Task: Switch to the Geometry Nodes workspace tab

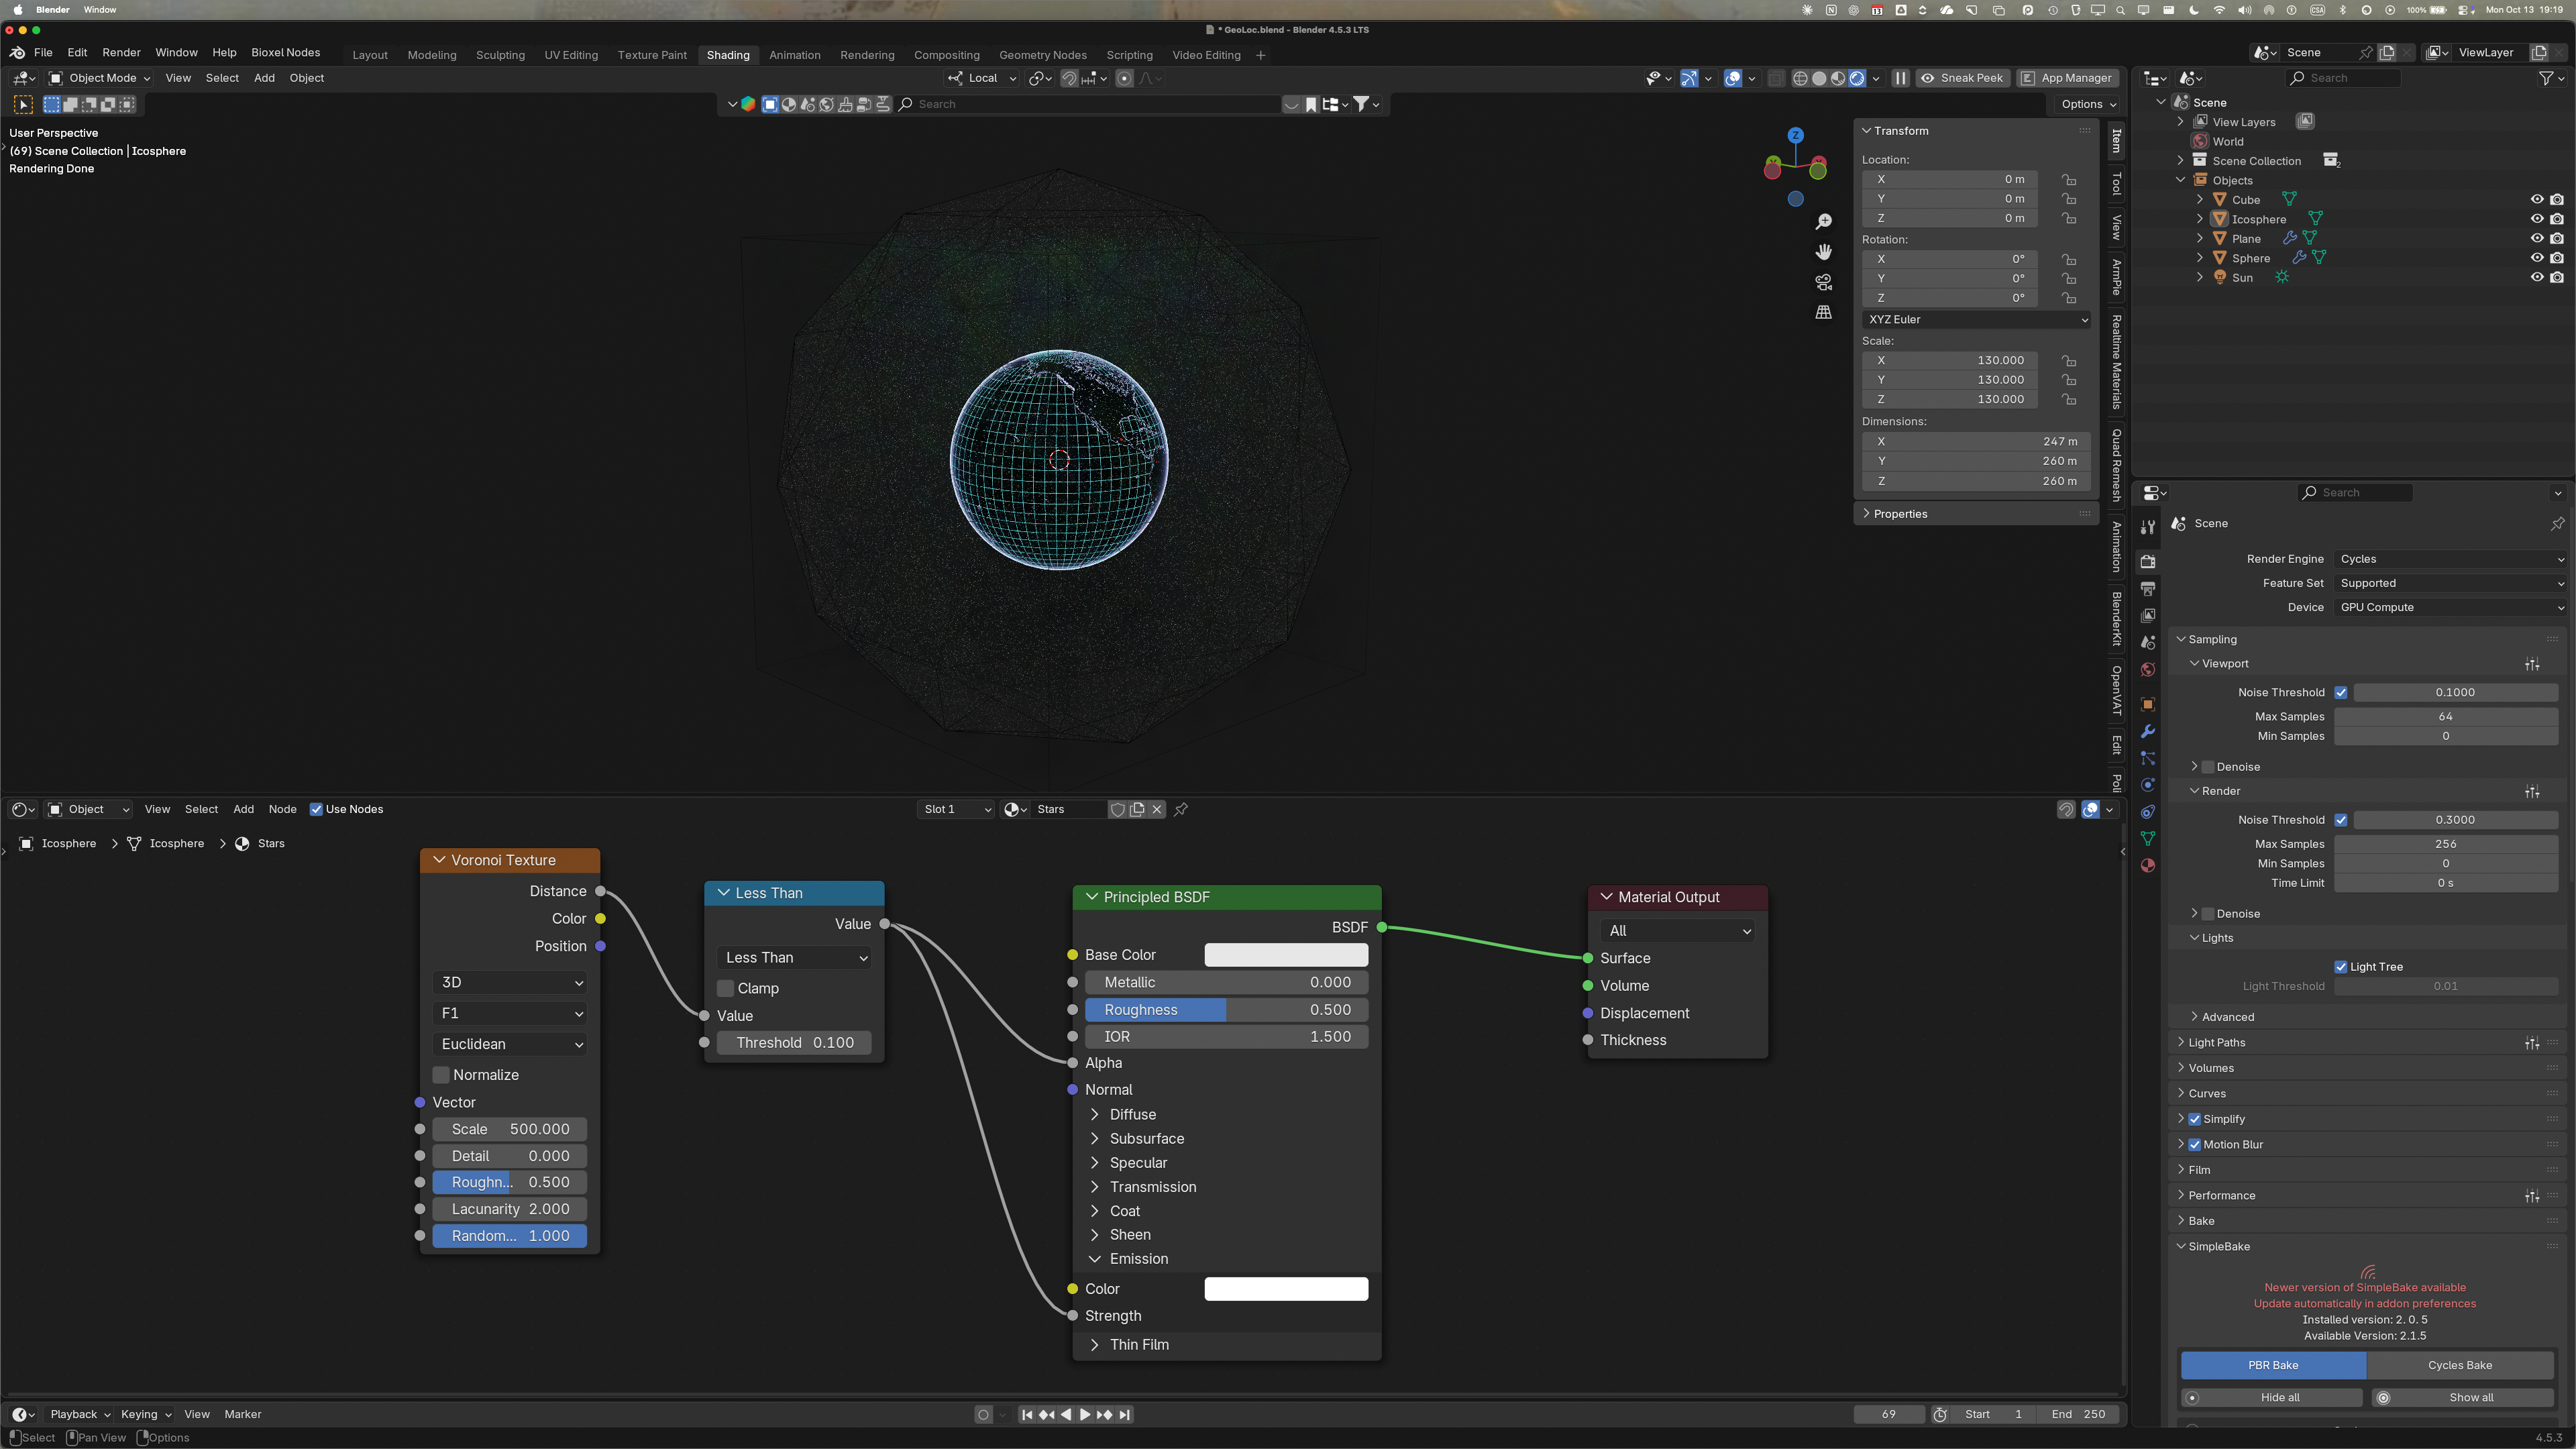Action: click(1042, 55)
